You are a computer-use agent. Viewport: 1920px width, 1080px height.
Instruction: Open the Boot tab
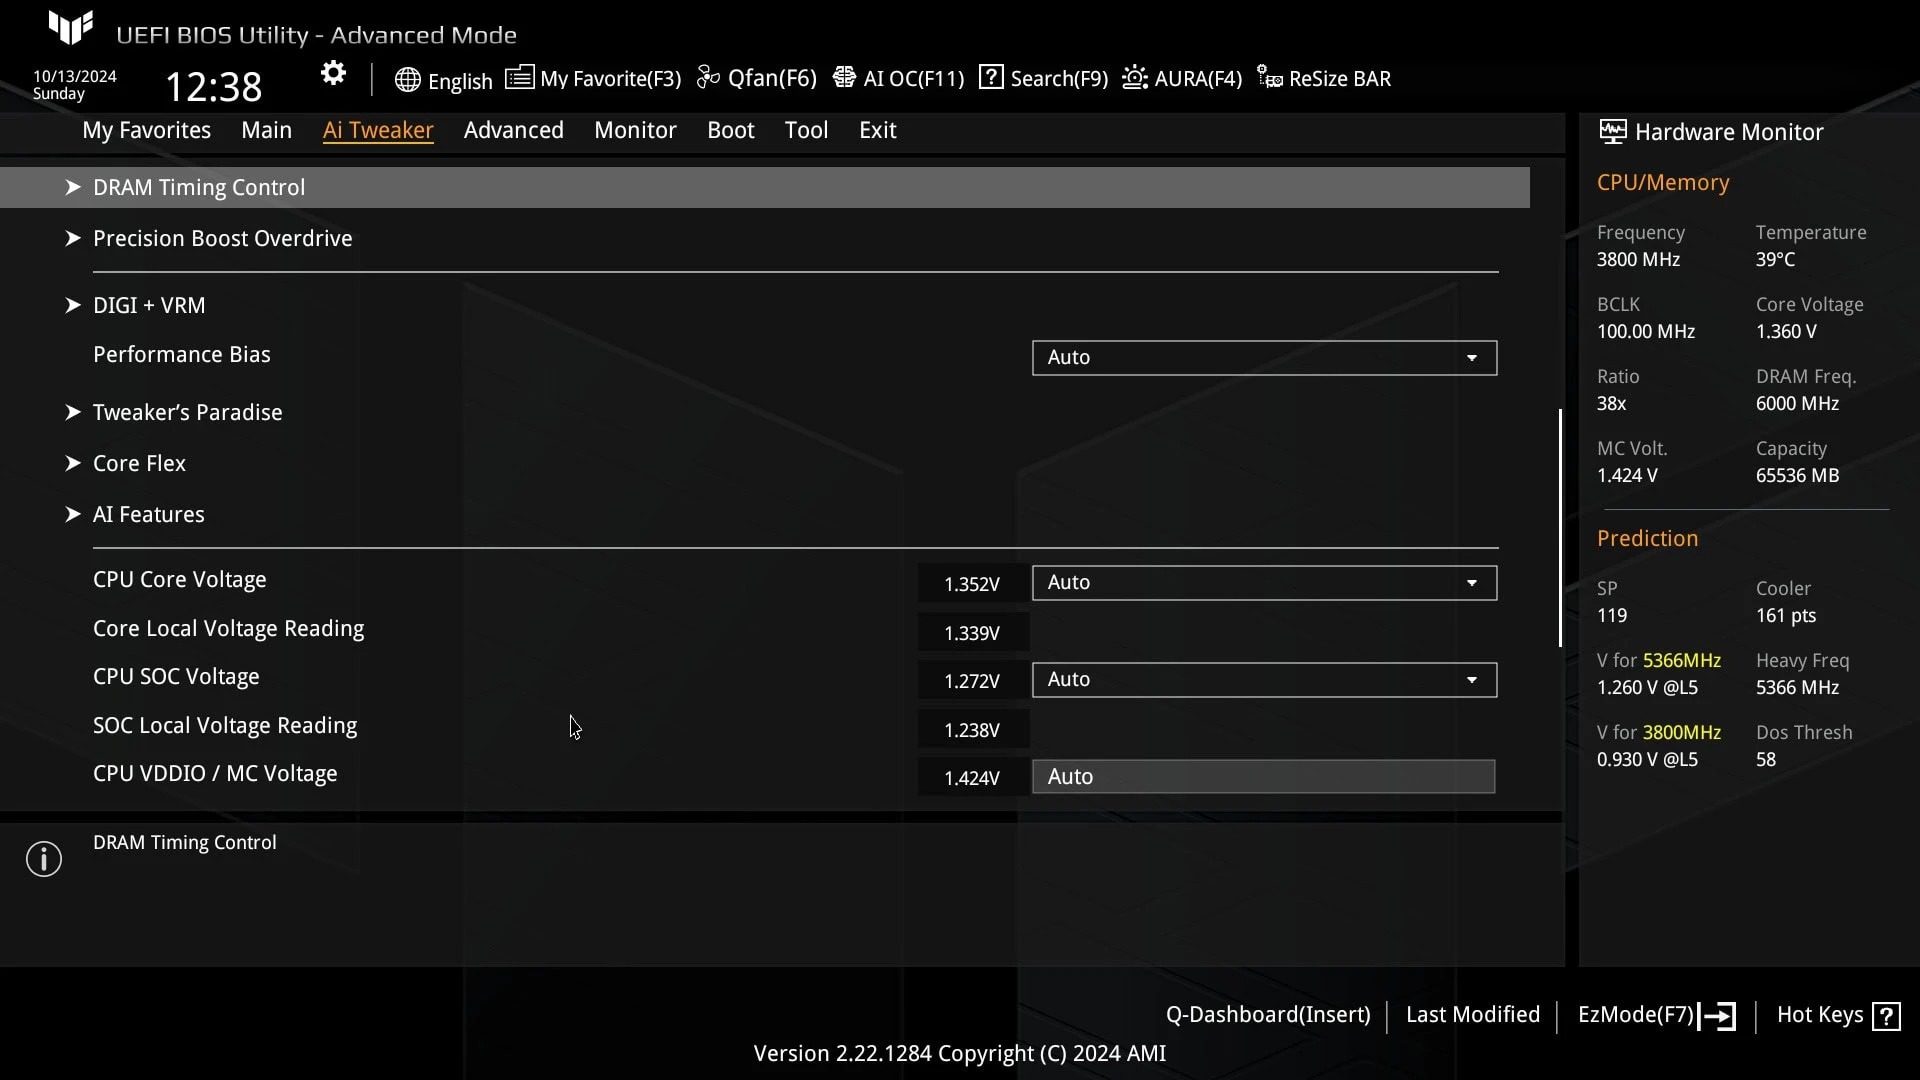coord(731,130)
